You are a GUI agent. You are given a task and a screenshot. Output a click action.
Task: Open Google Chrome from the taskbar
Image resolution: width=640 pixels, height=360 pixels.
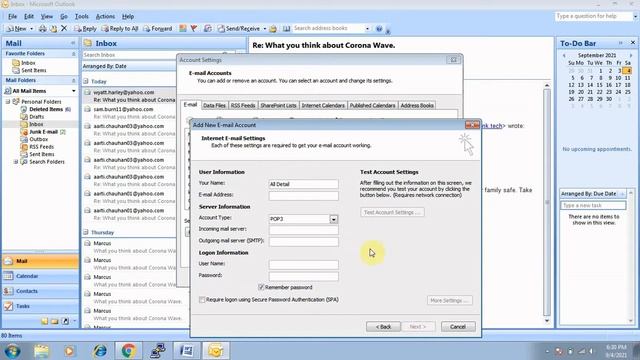point(129,351)
